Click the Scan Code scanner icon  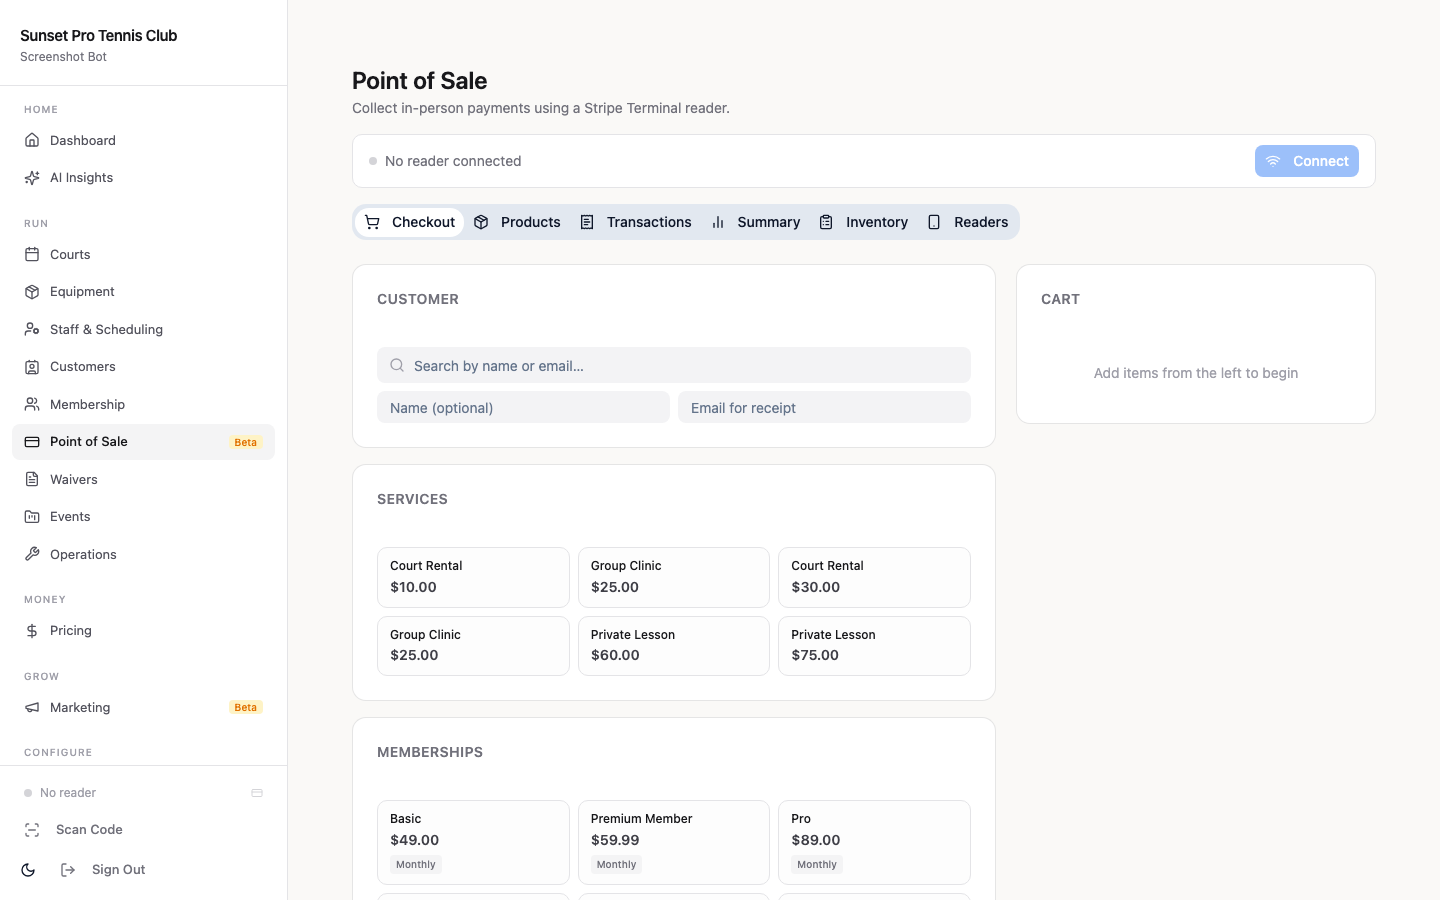[x=32, y=830]
